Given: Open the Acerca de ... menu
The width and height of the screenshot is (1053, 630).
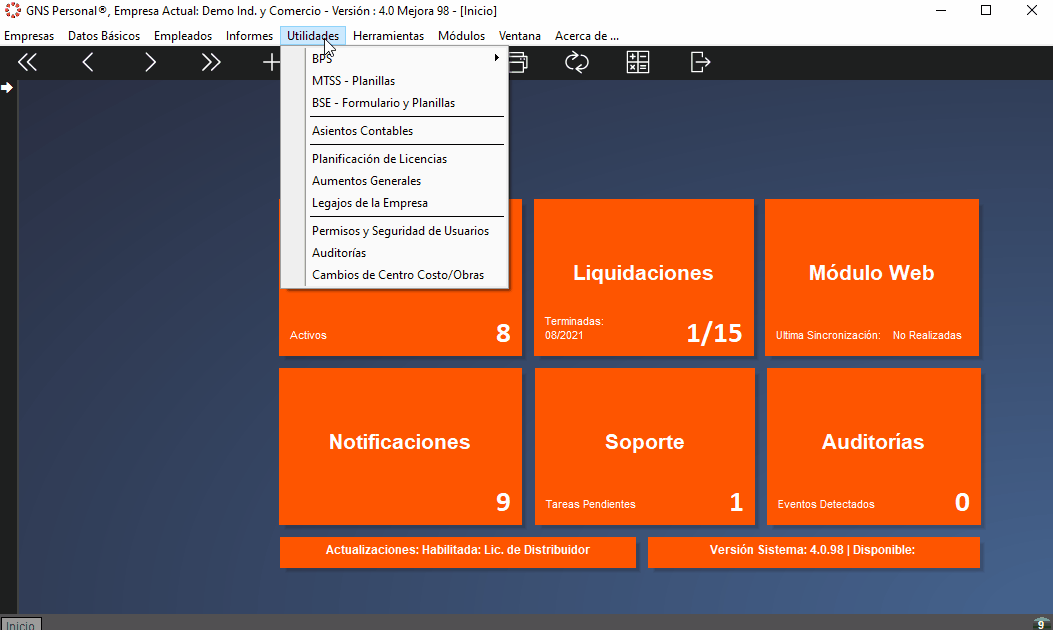Looking at the screenshot, I should [587, 36].
